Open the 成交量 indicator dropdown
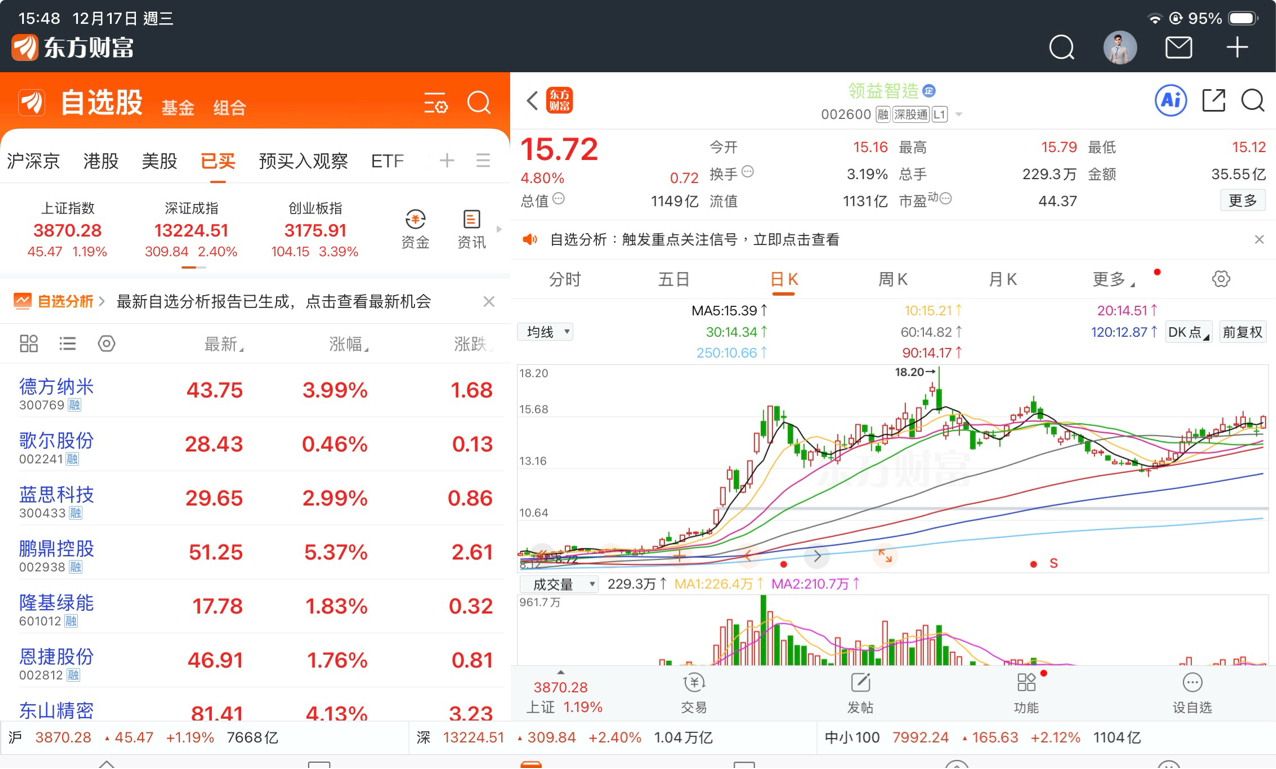Image resolution: width=1276 pixels, height=769 pixels. tap(559, 584)
